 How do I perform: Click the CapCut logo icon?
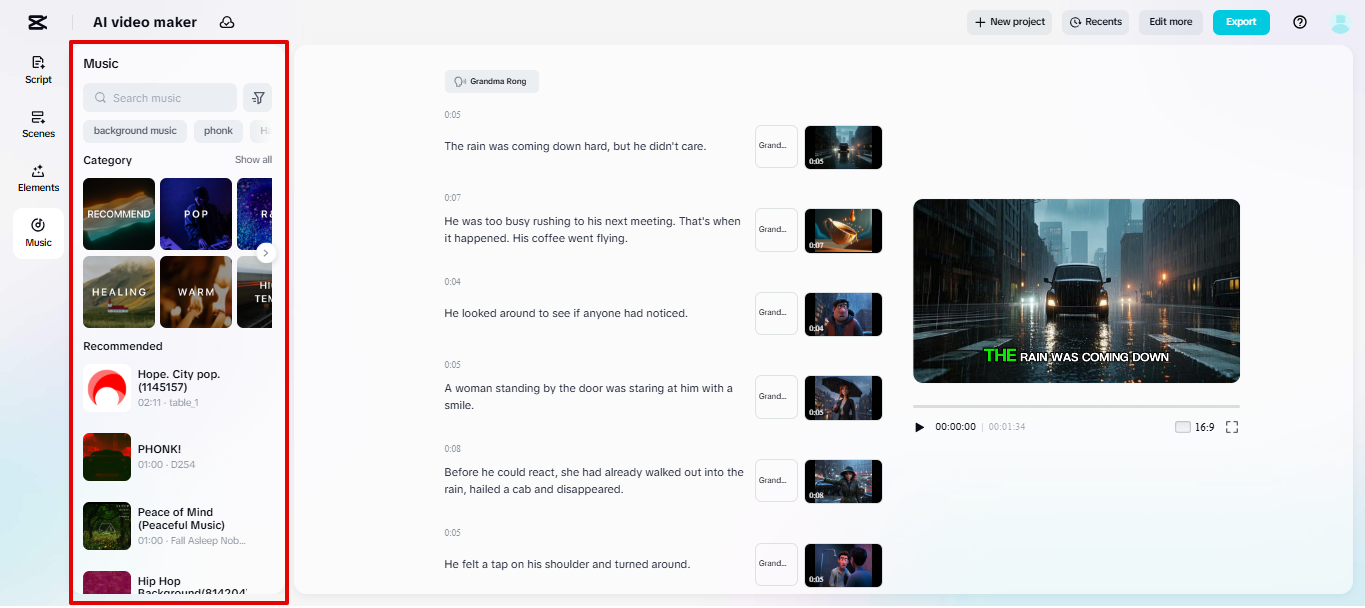[38, 22]
